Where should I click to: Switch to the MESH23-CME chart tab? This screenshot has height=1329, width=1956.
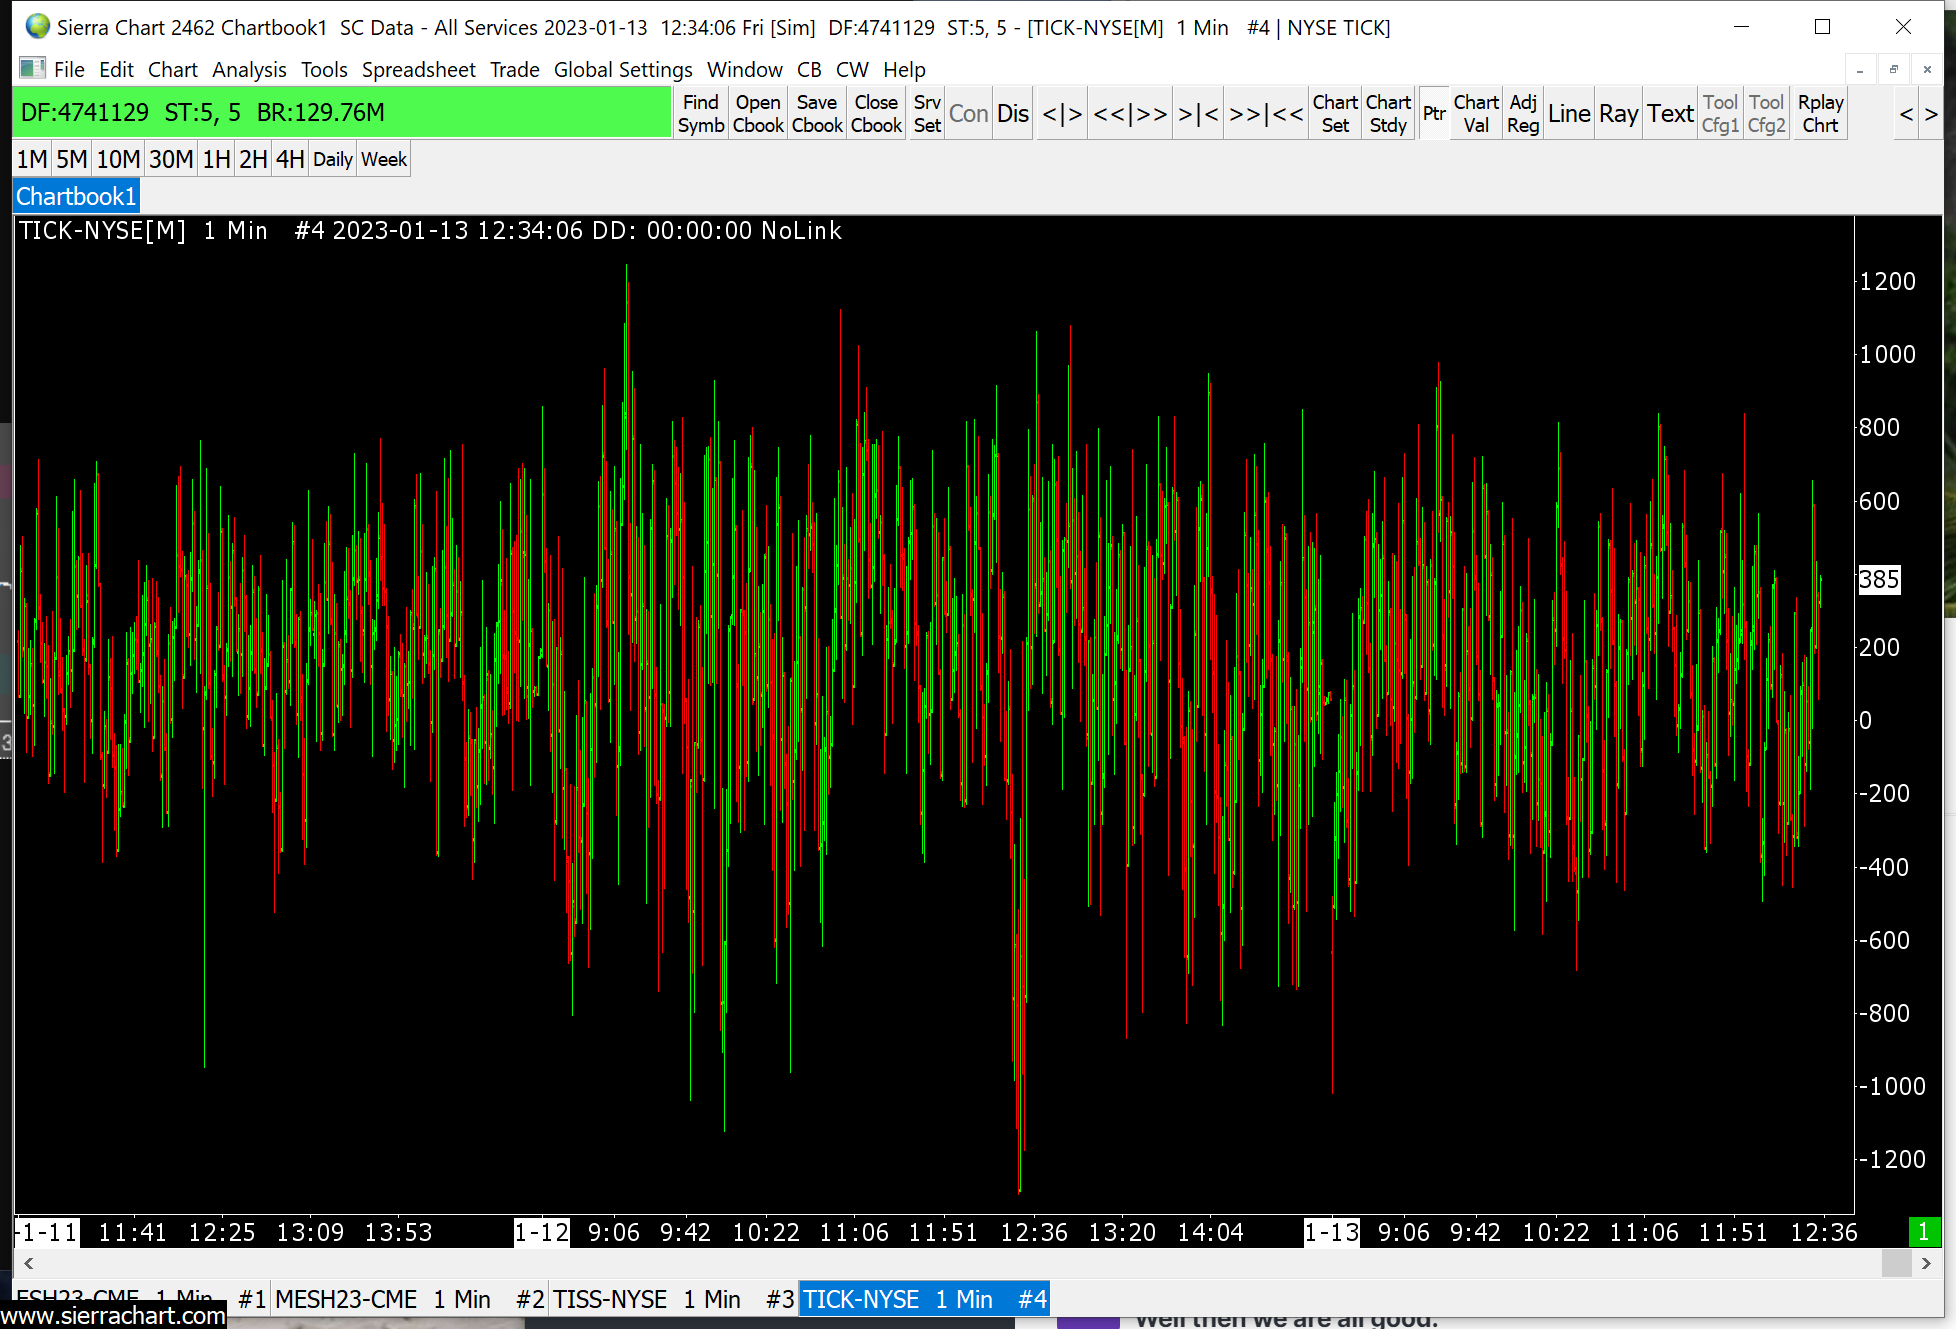pyautogui.click(x=382, y=1299)
